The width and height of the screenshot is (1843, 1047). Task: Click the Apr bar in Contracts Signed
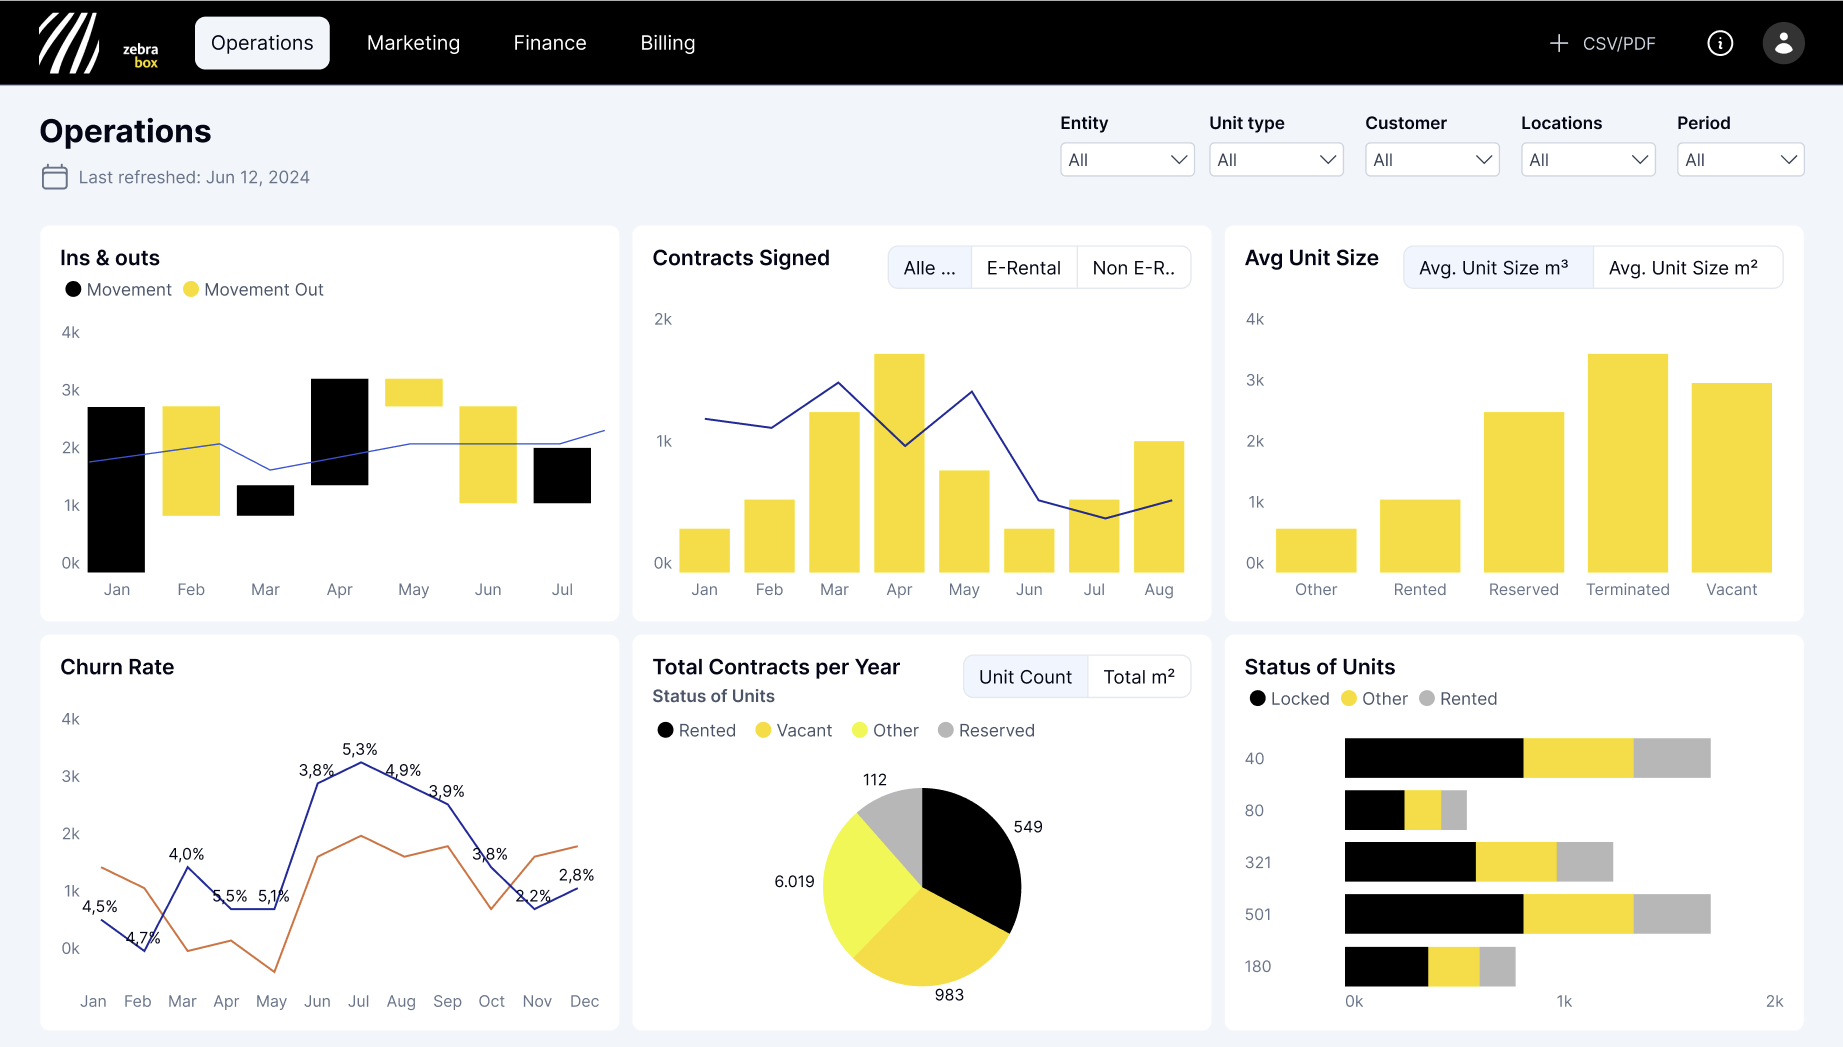point(899,463)
